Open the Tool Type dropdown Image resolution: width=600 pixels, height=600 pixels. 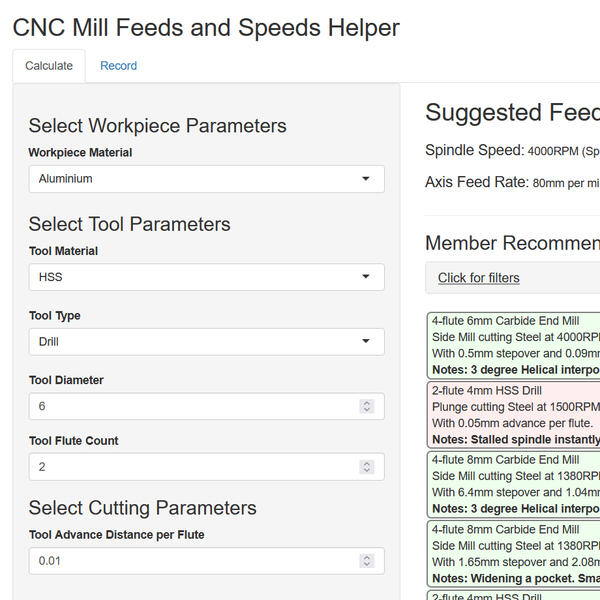[206, 342]
